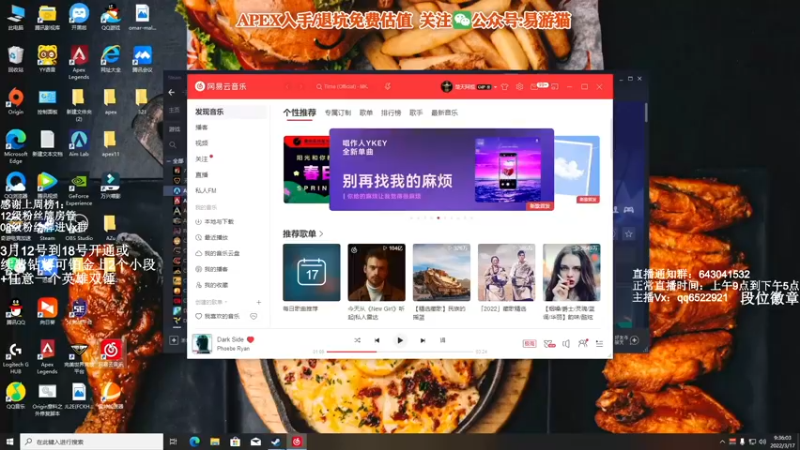800x450 pixels.
Task: Open listen together people icon
Action: [583, 343]
